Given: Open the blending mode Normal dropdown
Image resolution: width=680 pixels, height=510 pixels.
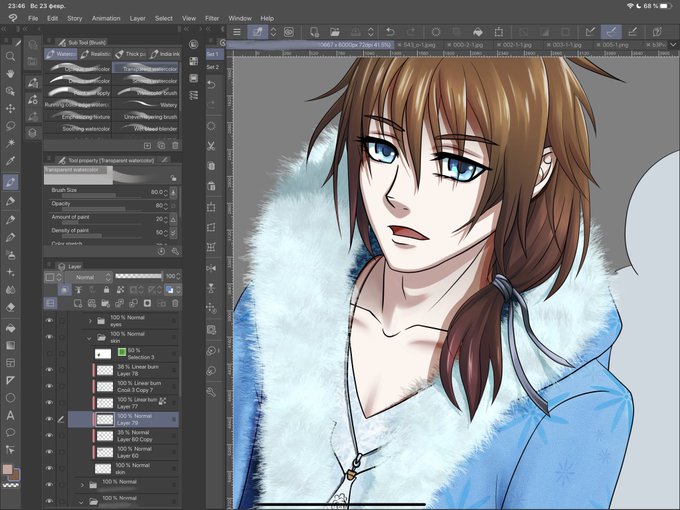Looking at the screenshot, I should (x=90, y=277).
